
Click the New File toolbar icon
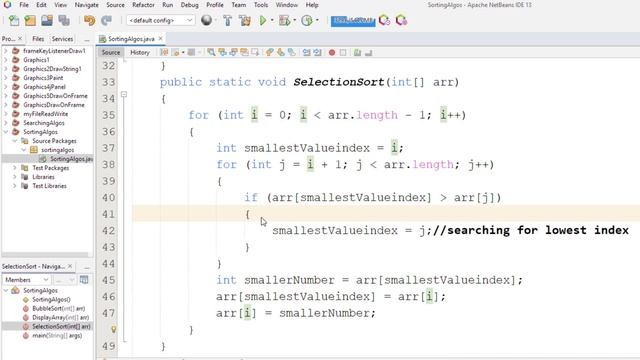14,20
